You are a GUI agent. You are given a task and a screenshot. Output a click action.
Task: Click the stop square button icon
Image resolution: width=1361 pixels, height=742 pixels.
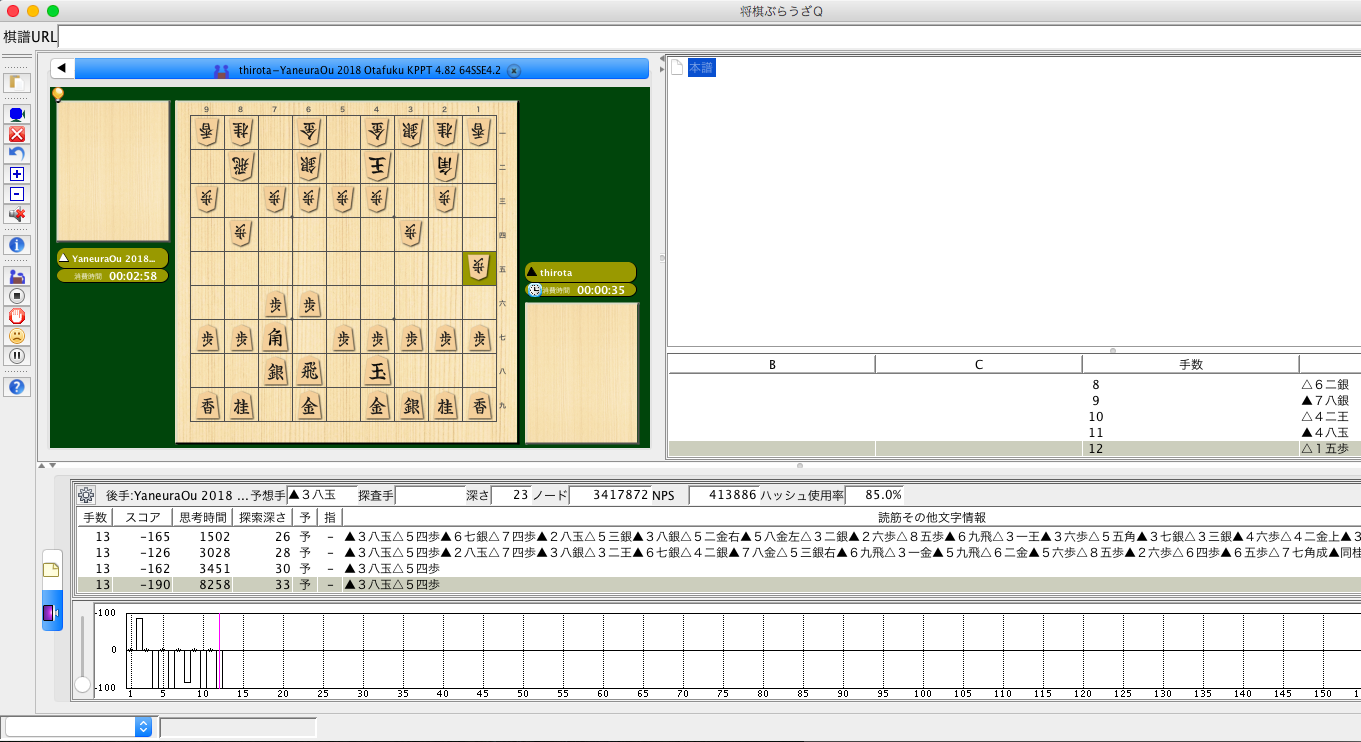[x=17, y=296]
